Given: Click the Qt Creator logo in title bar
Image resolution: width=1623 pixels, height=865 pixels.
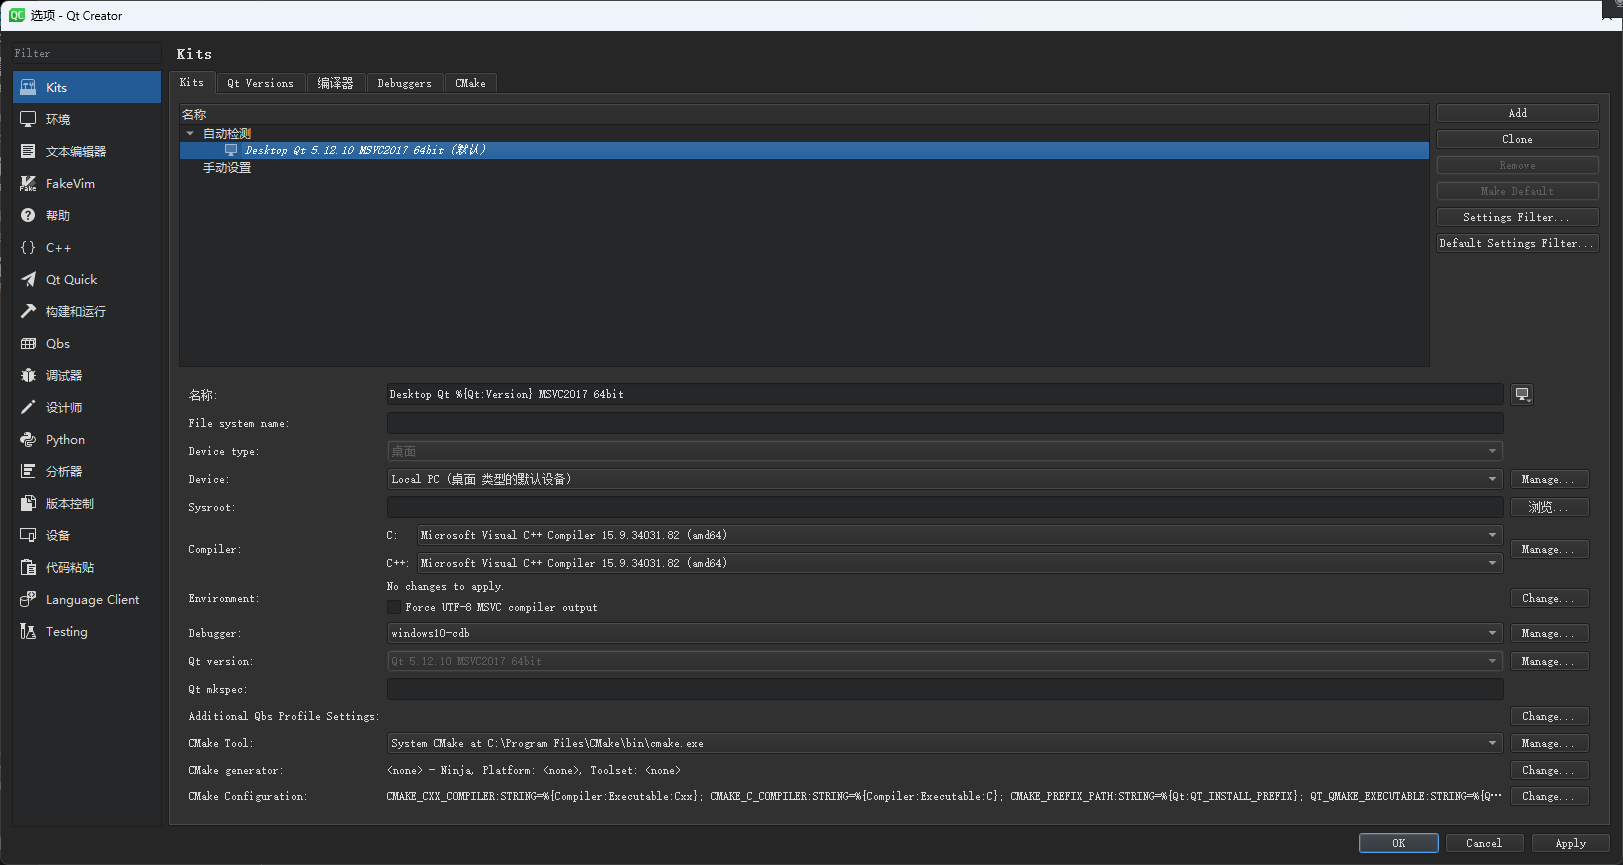Looking at the screenshot, I should [x=17, y=15].
